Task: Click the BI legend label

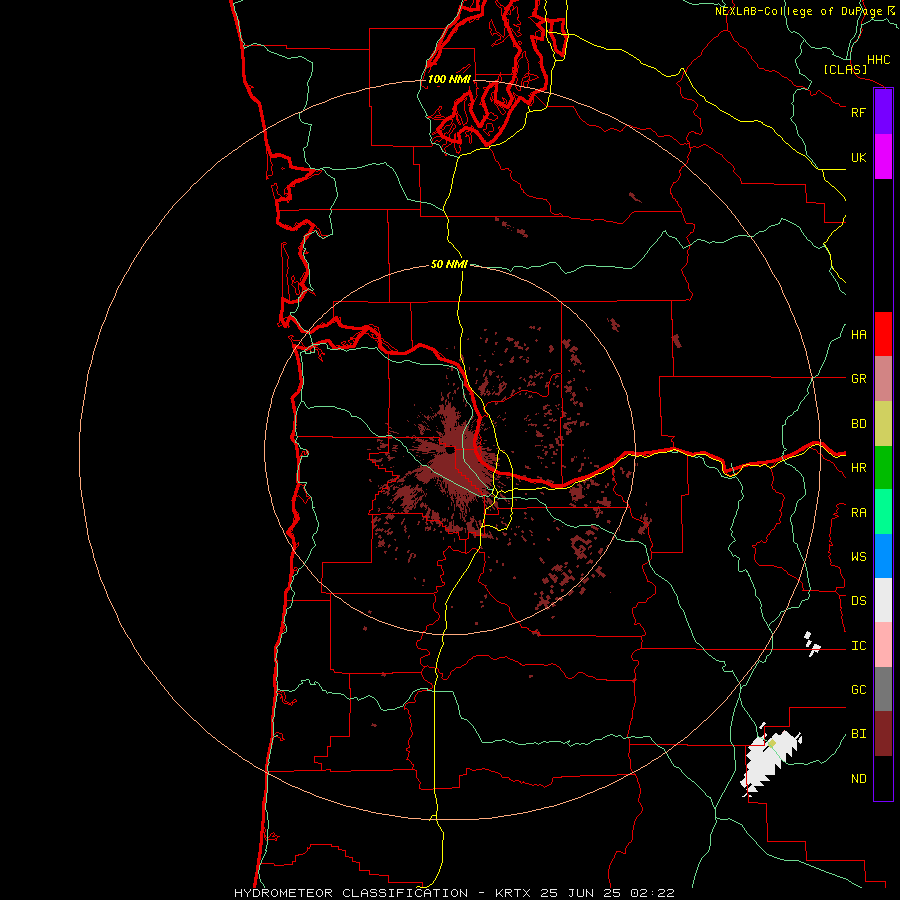Action: pos(859,734)
